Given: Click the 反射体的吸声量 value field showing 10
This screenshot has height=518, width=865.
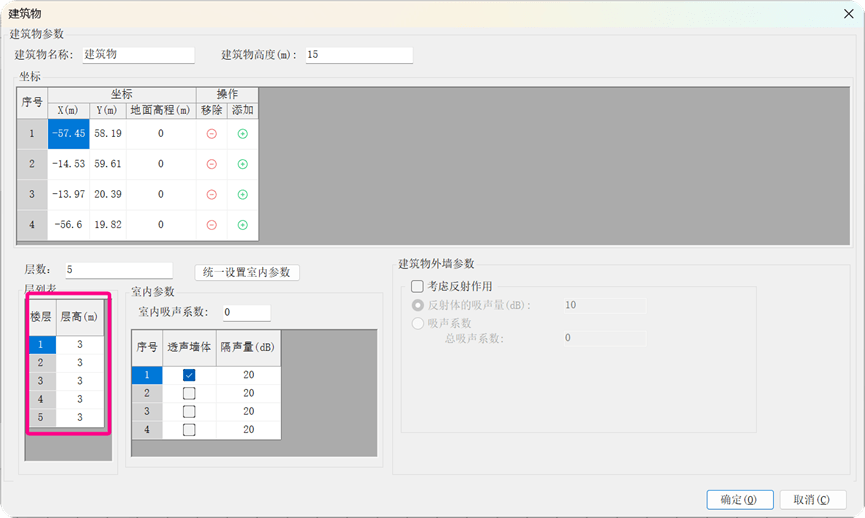Looking at the screenshot, I should [x=605, y=305].
